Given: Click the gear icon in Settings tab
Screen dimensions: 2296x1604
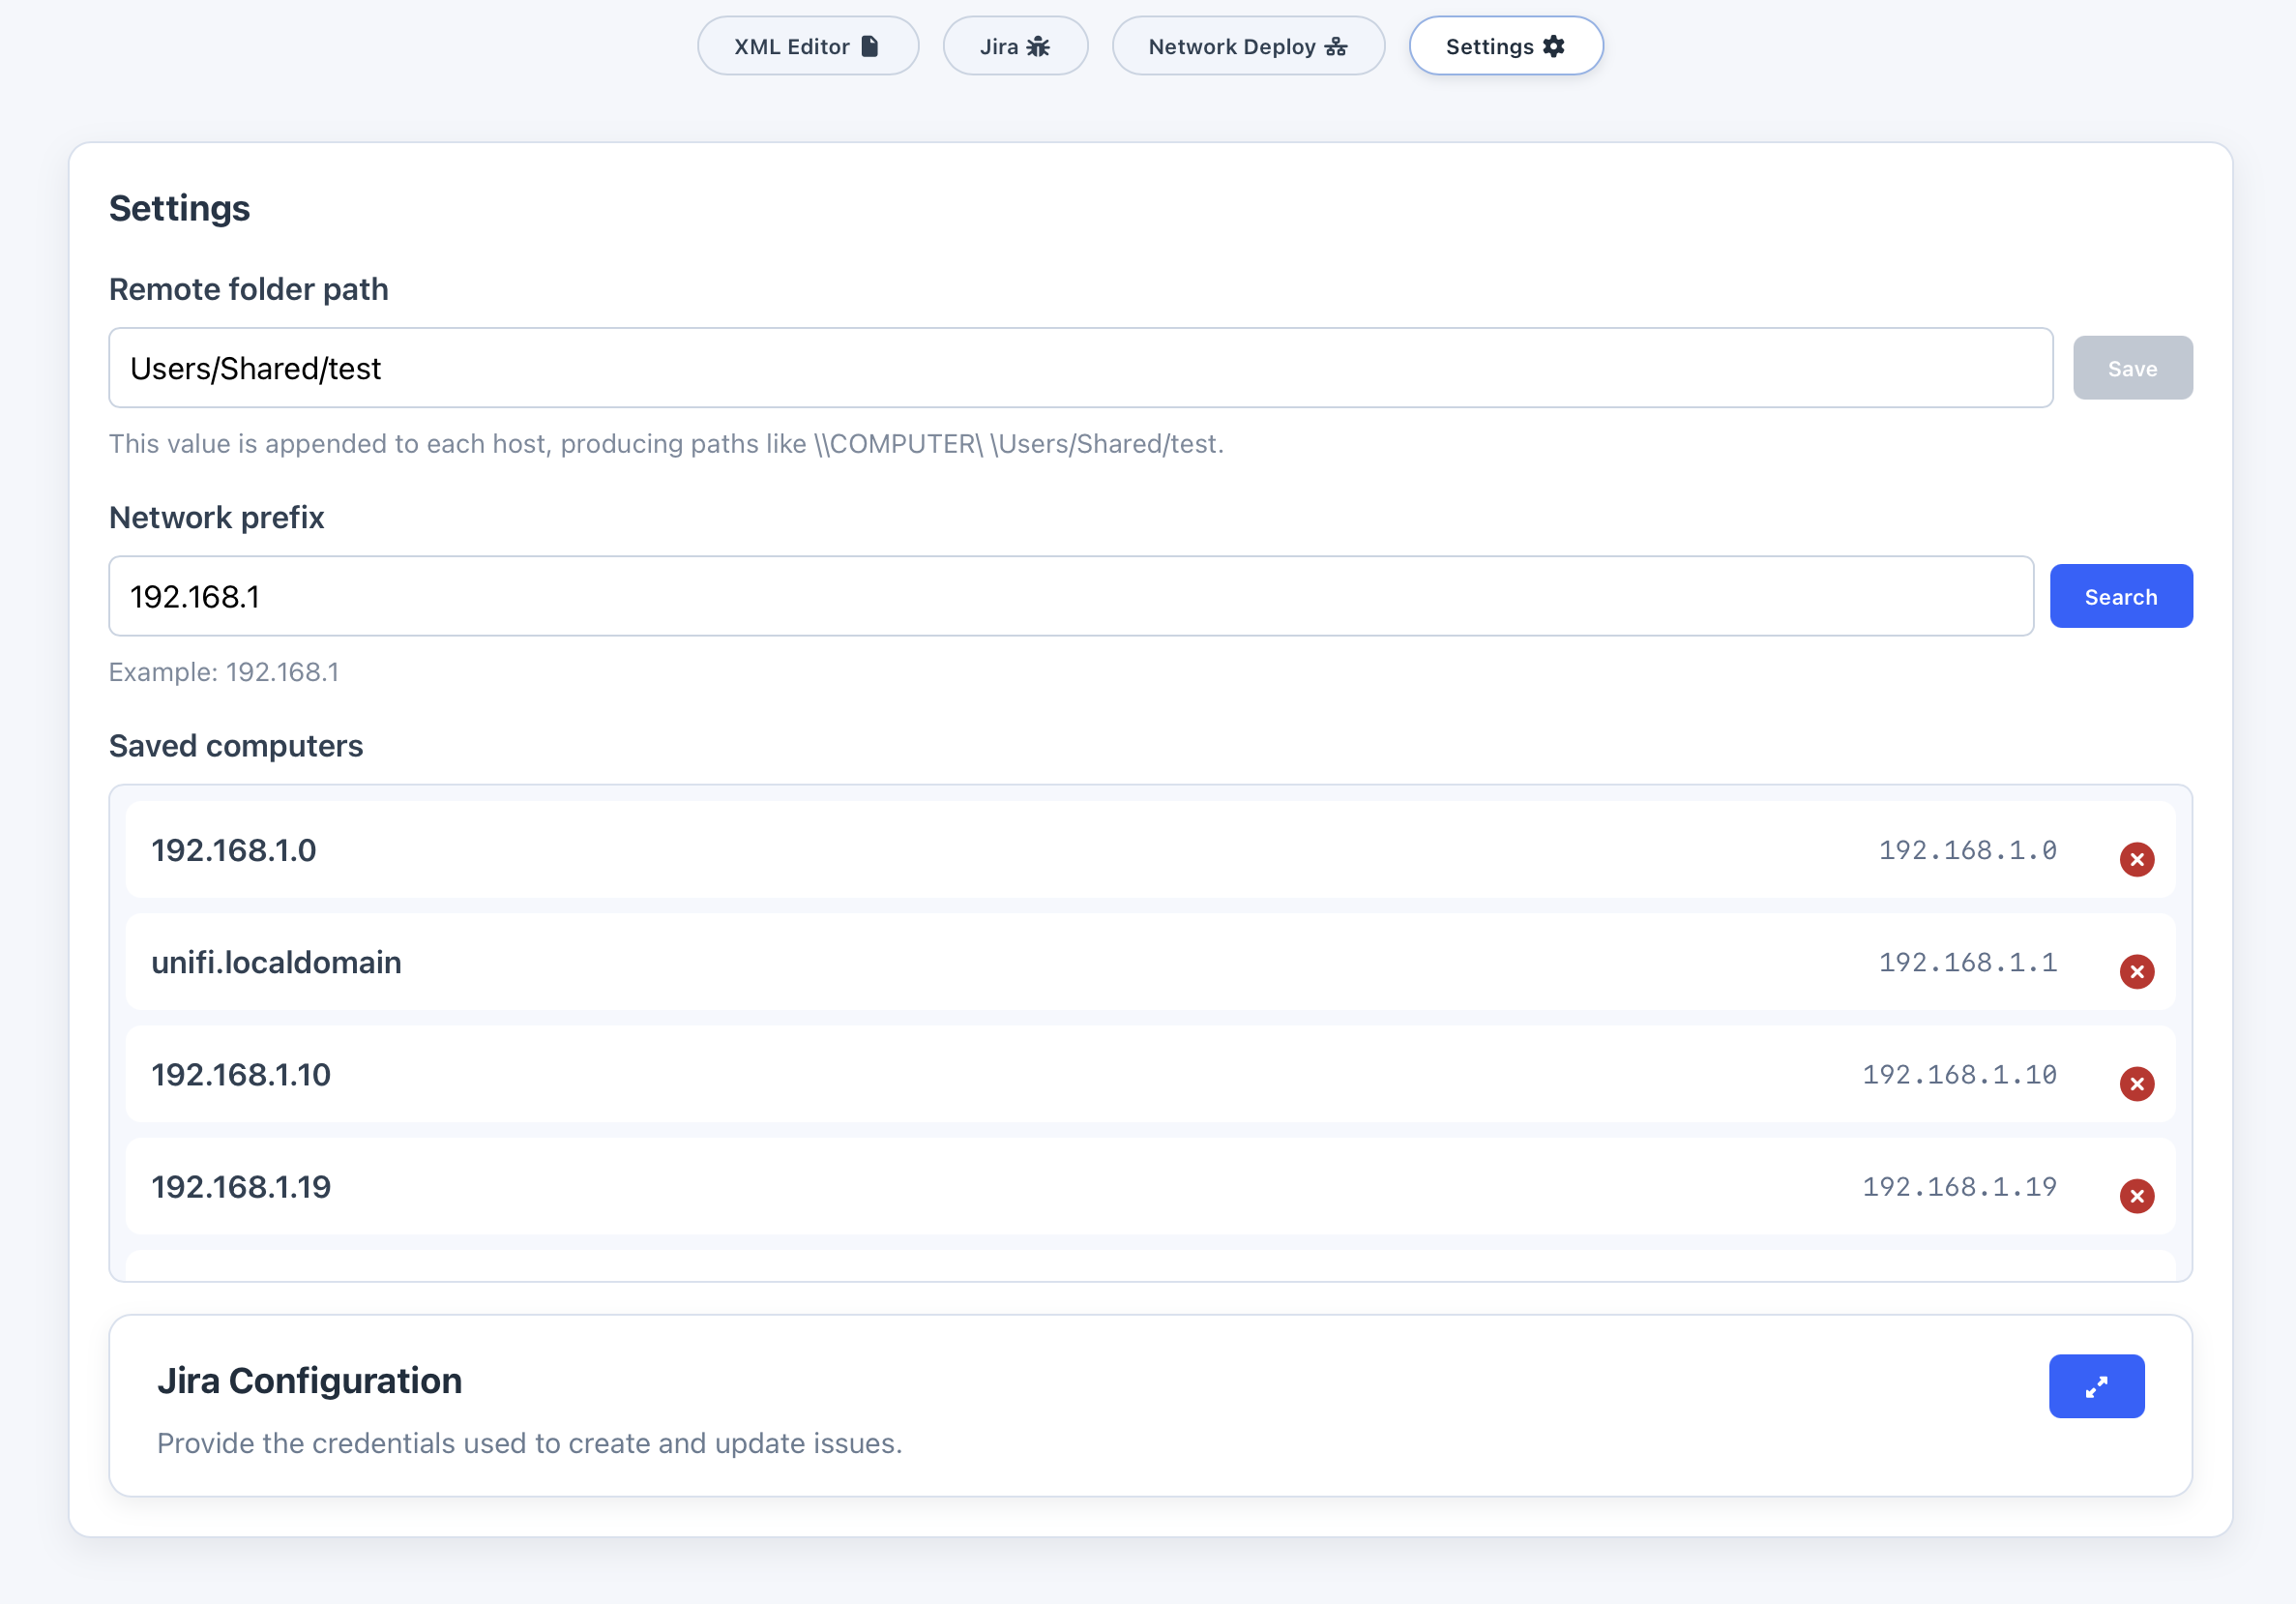Looking at the screenshot, I should click(x=1553, y=46).
